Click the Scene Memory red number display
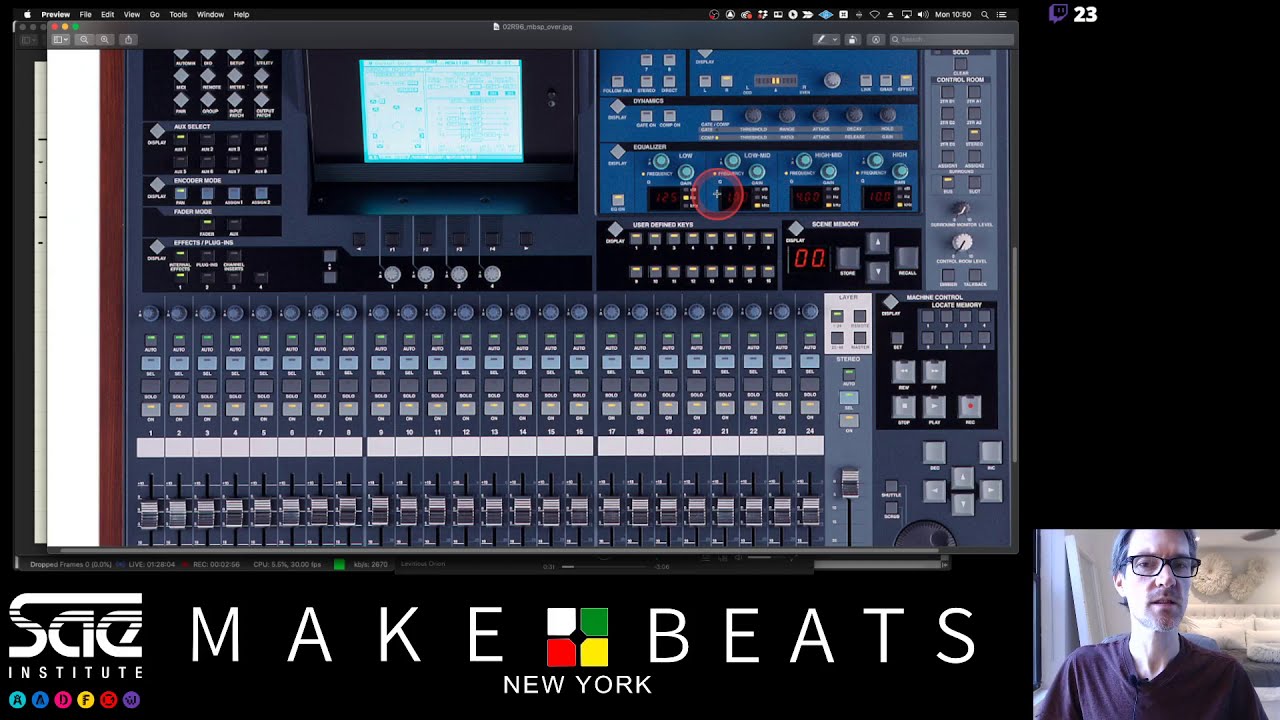The image size is (1280, 720). point(809,259)
